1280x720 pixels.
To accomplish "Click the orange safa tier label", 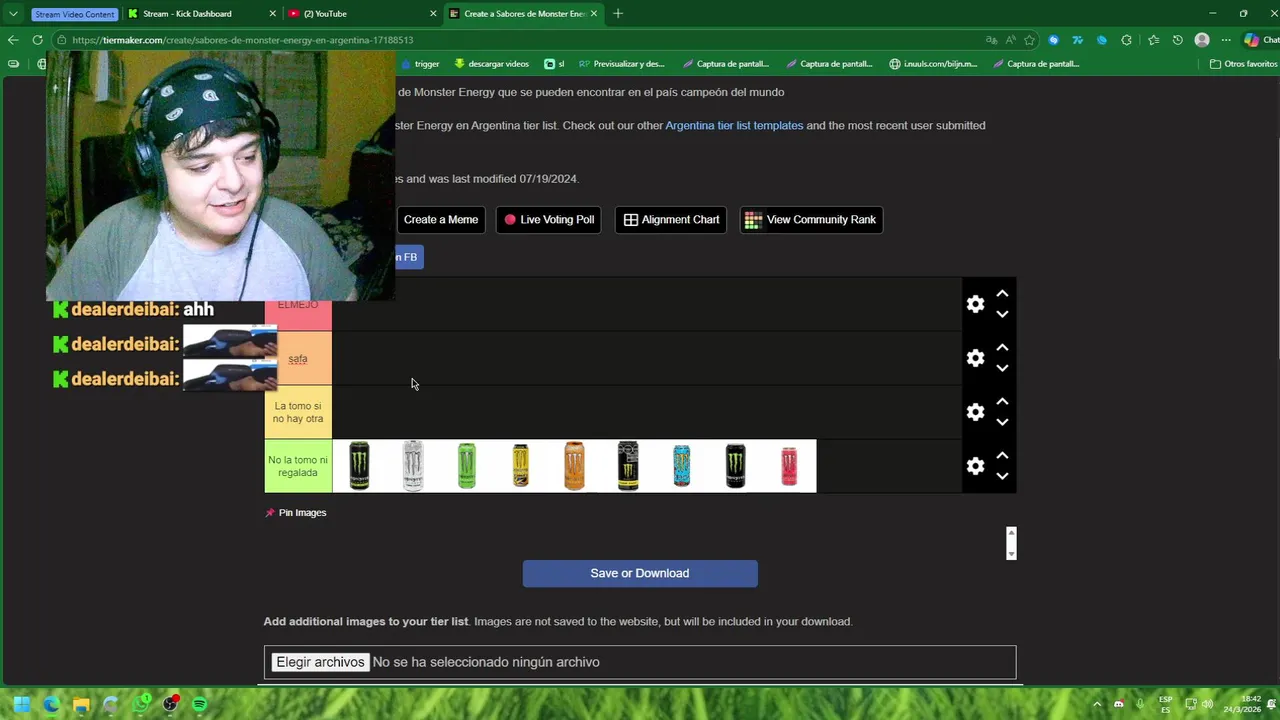I will (298, 358).
